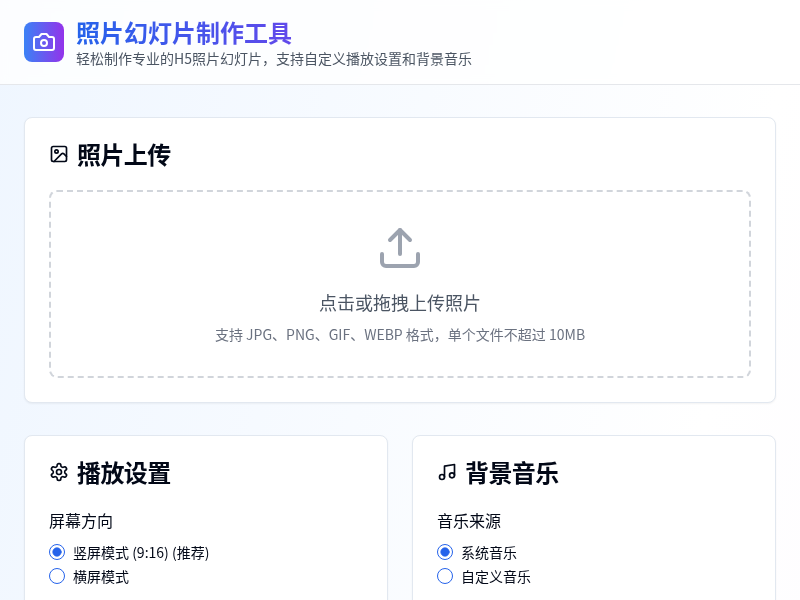800x600 pixels.
Task: Click the upload arrow icon
Action: [x=400, y=248]
